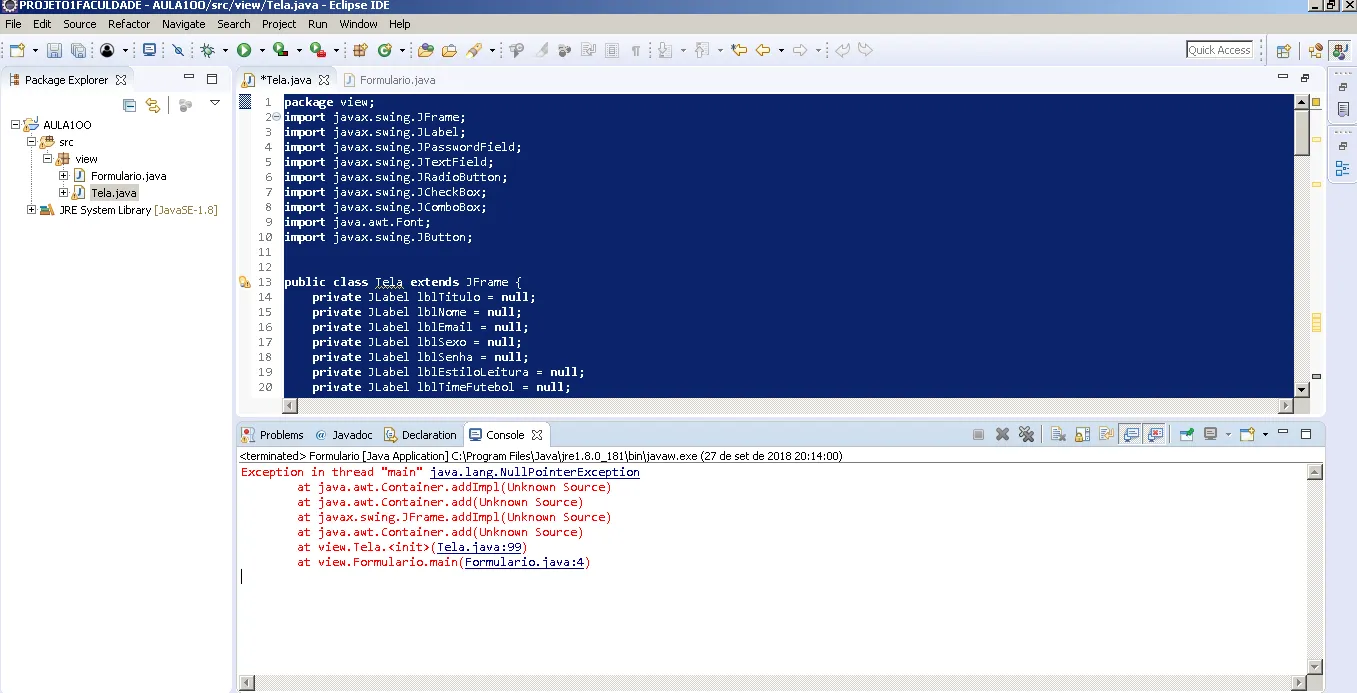Viewport: 1357px width, 693px height.
Task: Open the Run button dropdown arrow
Action: [261, 50]
